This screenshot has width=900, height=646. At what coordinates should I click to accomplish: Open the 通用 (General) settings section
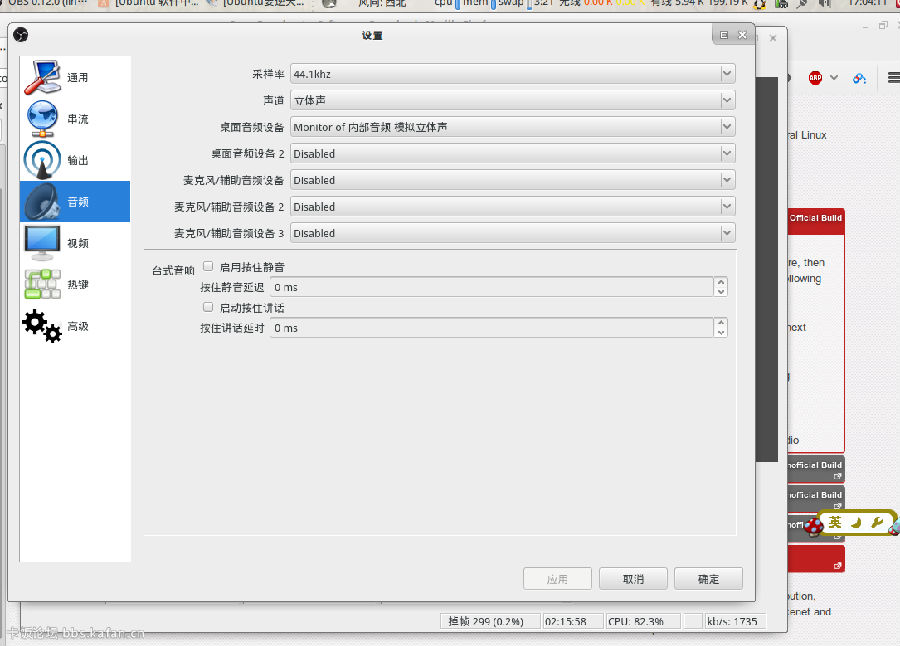point(43,77)
